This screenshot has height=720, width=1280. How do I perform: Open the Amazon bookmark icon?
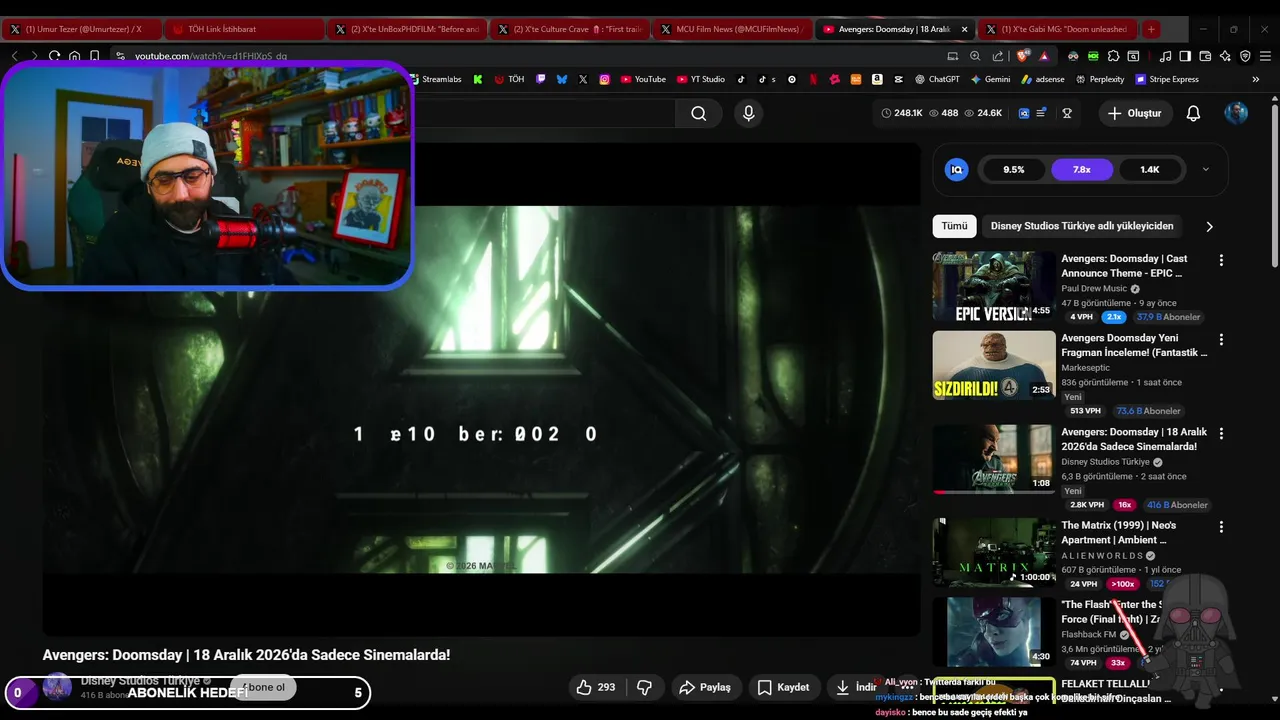coord(877,79)
